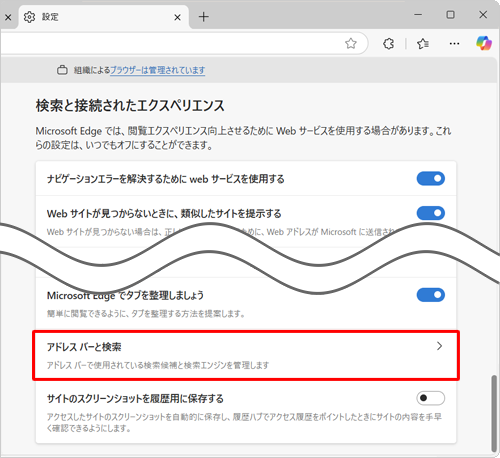Image resolution: width=500 pixels, height=458 pixels.
Task: Toggle ナビゲーションエラーを解決するために web サービス switch
Action: tap(431, 178)
